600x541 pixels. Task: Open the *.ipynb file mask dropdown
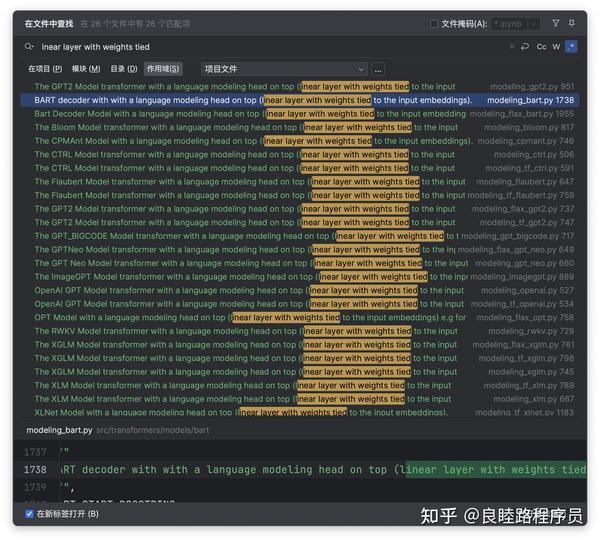(x=516, y=24)
